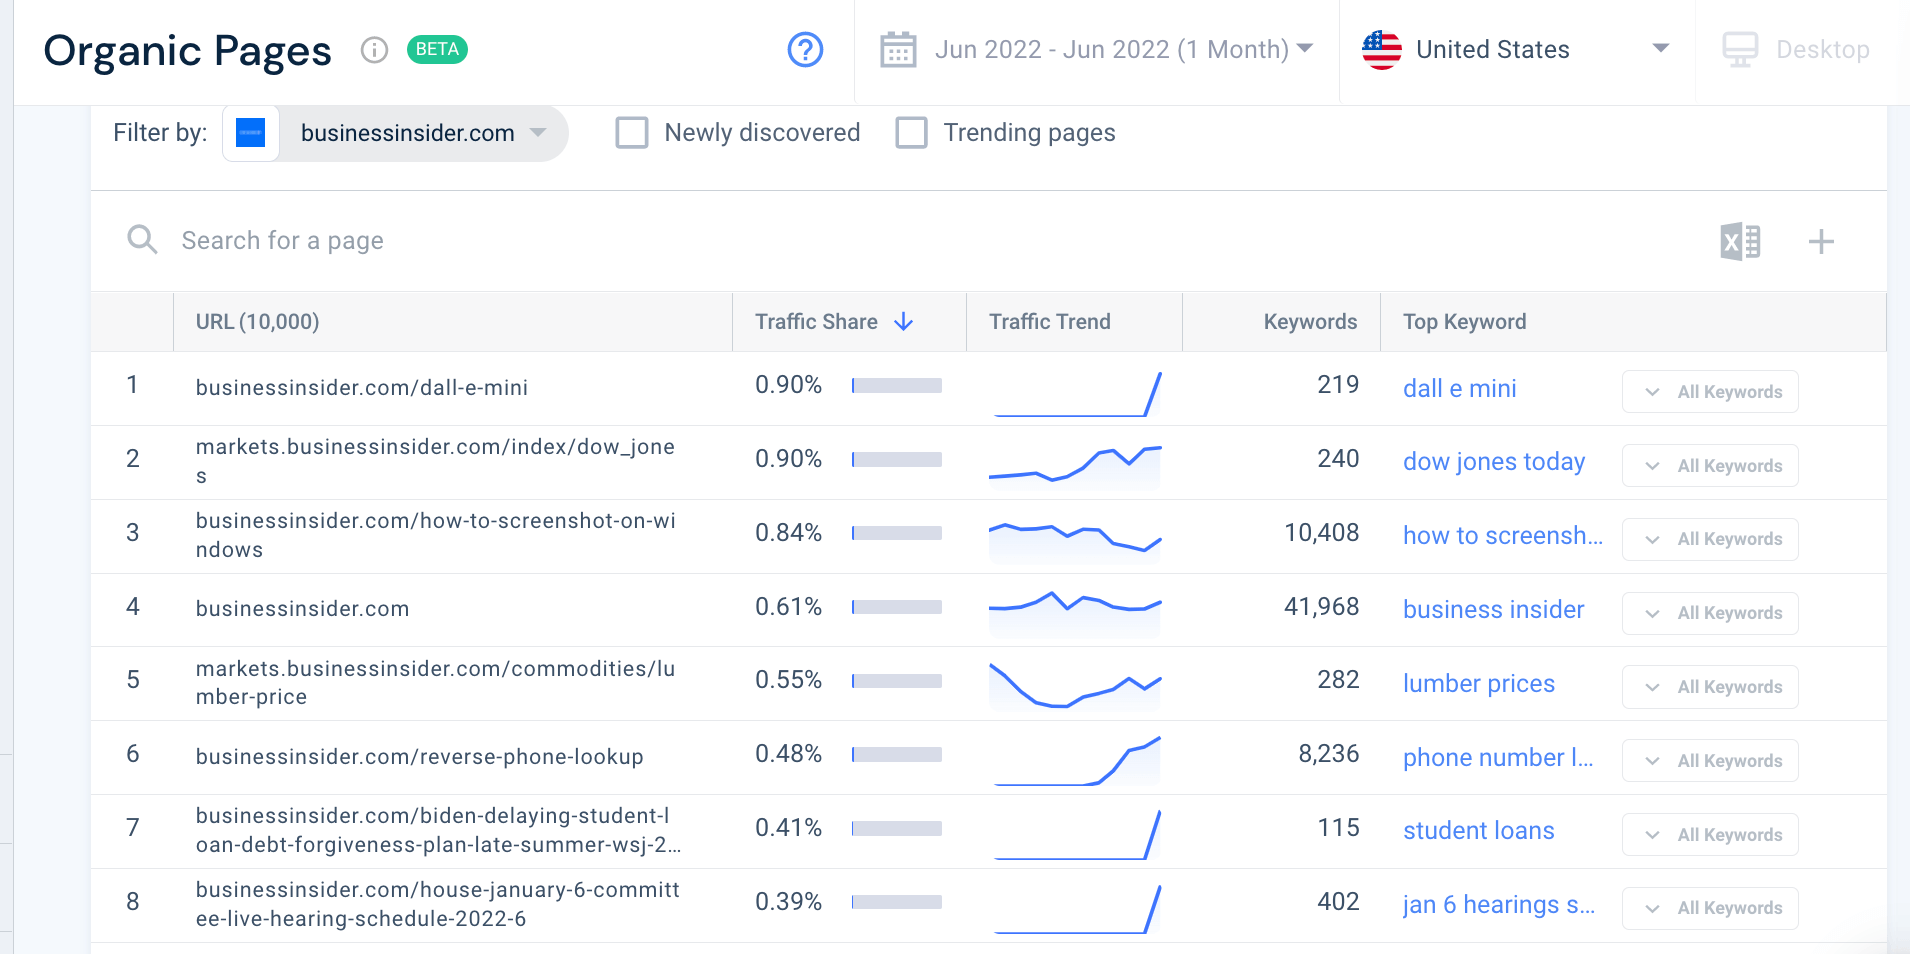
Task: Expand All Keywords for dall e mini
Action: [1708, 391]
